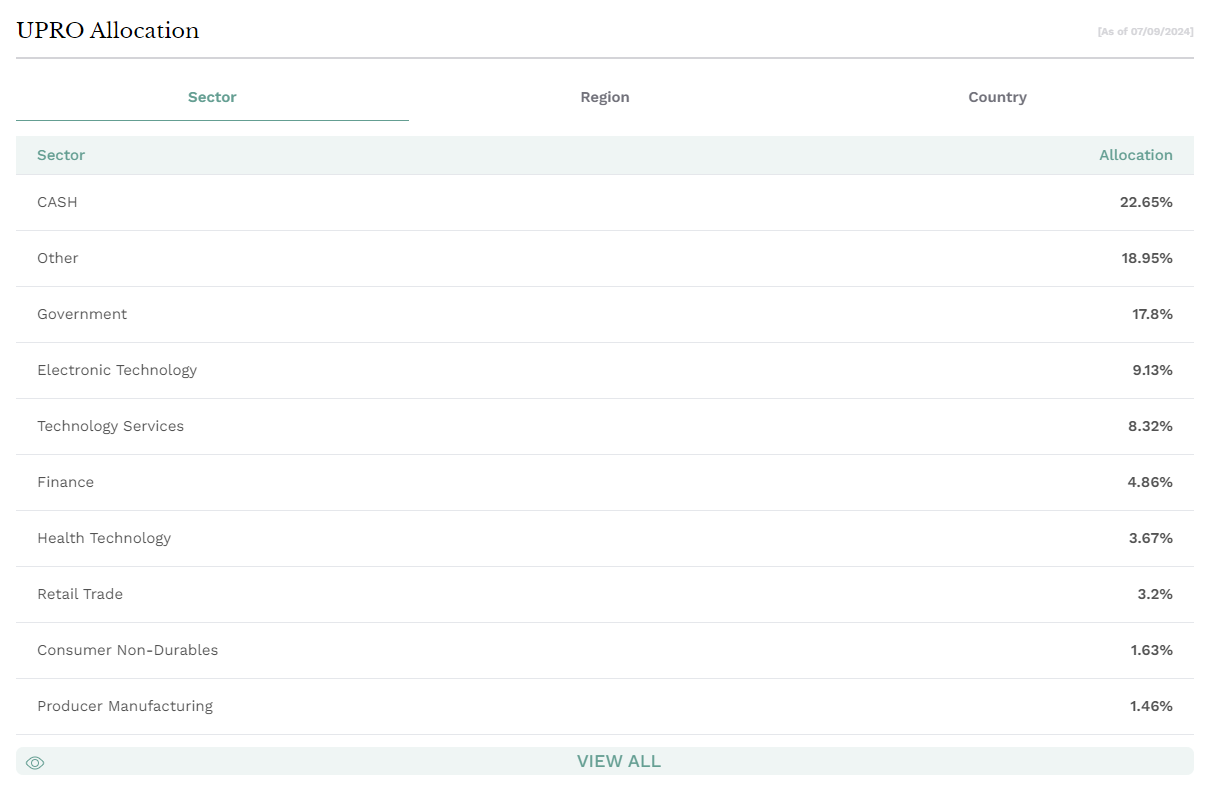Switch to the Region tab
The height and width of the screenshot is (792, 1209).
pos(605,97)
